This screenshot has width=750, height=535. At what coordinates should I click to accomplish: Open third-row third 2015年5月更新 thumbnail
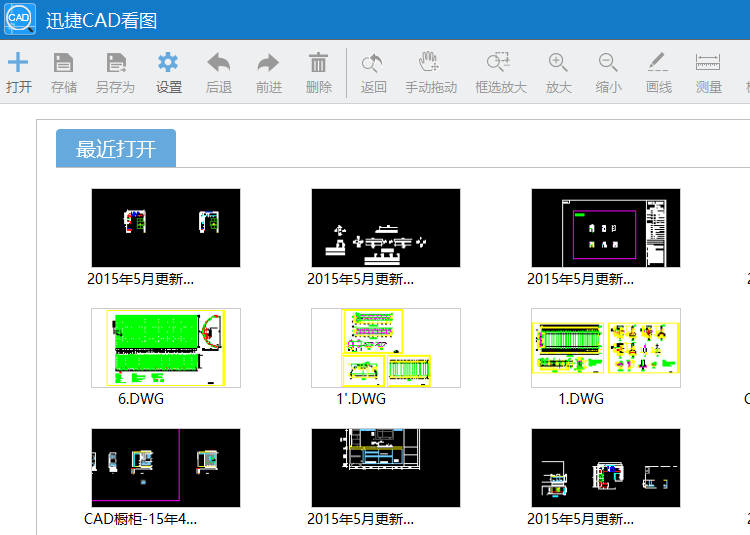(x=606, y=468)
